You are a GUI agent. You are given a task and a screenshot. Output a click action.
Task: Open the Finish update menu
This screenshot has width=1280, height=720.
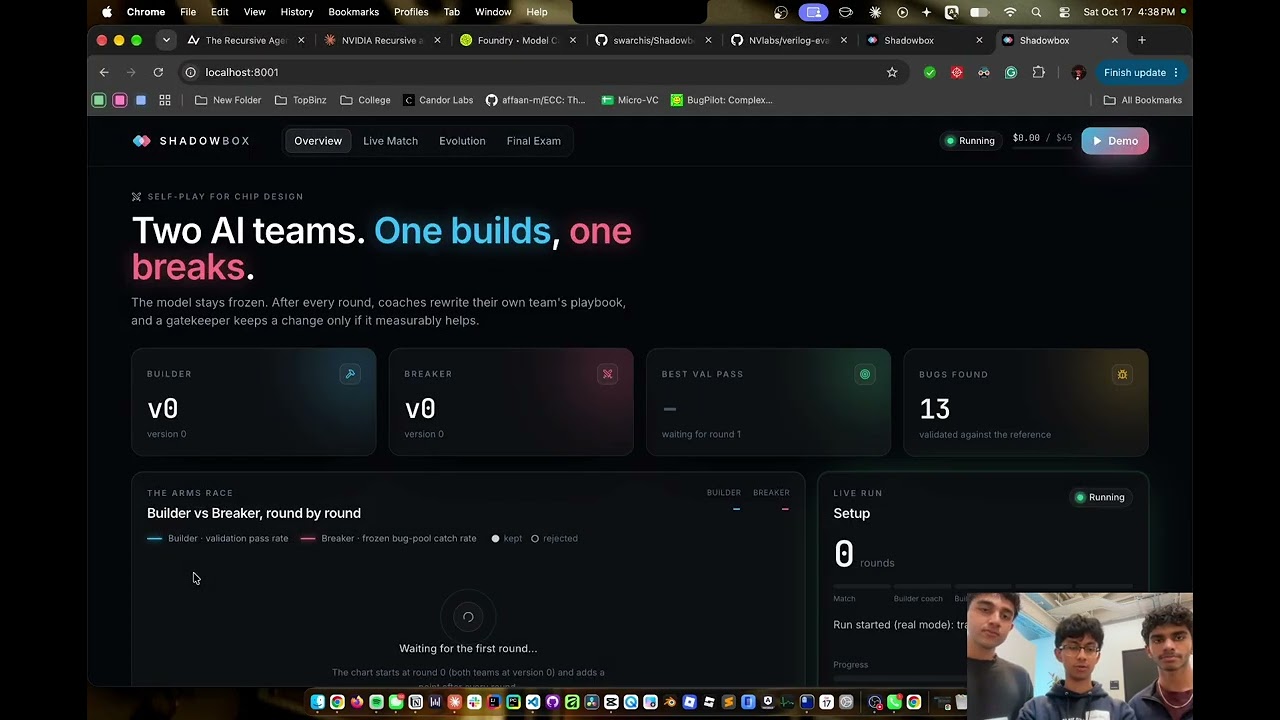[x=1141, y=72]
